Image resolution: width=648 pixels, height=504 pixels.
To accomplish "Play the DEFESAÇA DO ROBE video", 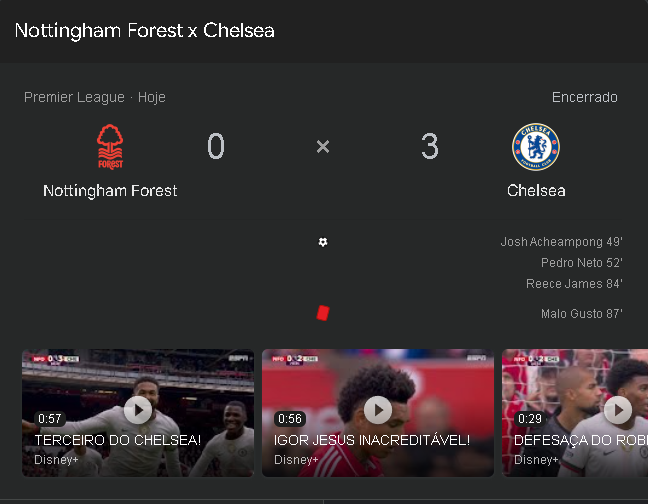I will pyautogui.click(x=618, y=410).
